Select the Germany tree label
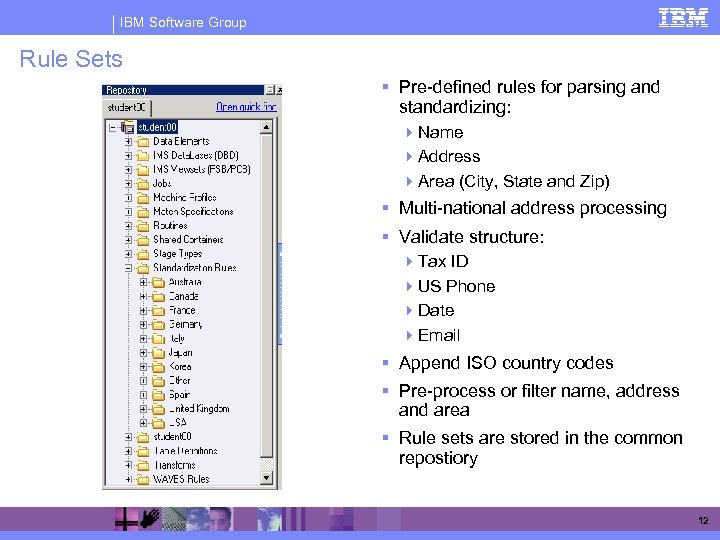The image size is (720, 540). pos(186,325)
